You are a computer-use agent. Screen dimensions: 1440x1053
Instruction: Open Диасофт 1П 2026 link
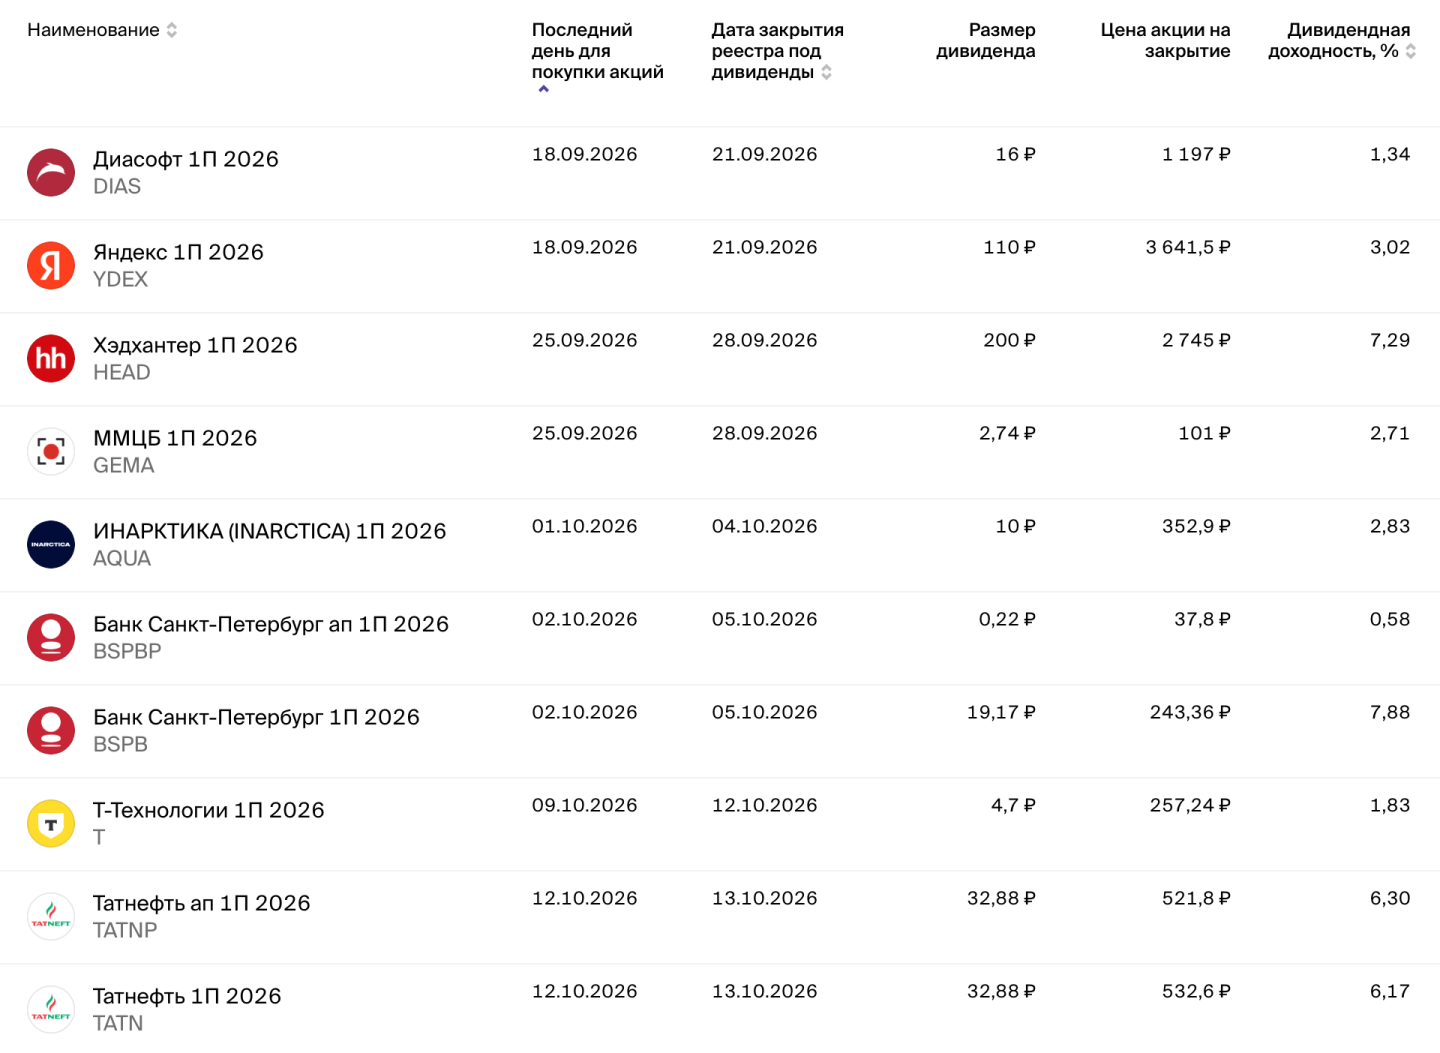pos(186,159)
